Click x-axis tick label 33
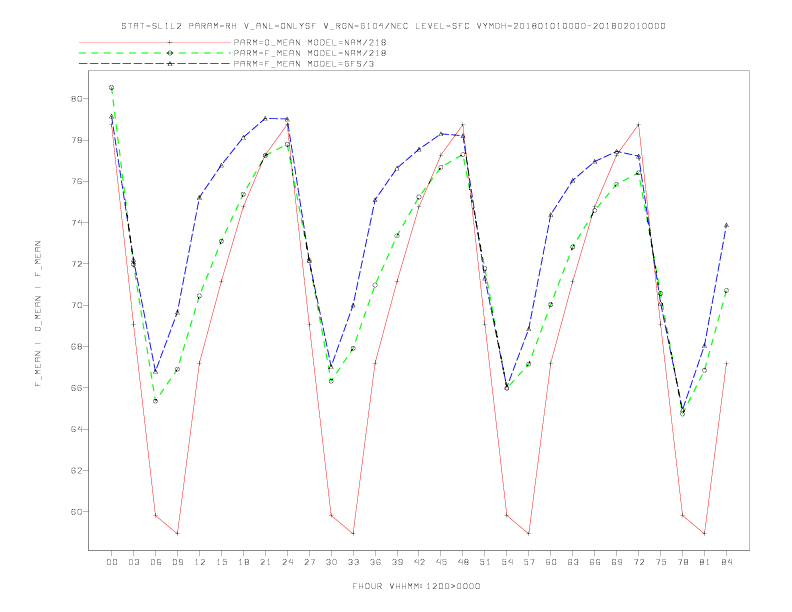792x612 pixels. [353, 562]
